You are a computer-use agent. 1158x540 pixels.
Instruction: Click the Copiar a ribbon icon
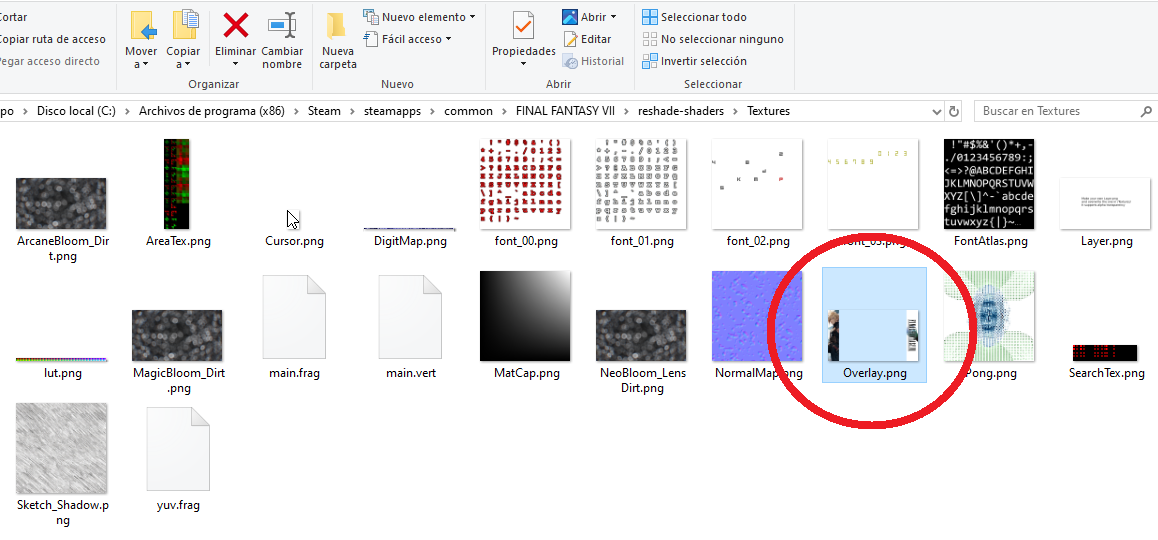point(185,25)
